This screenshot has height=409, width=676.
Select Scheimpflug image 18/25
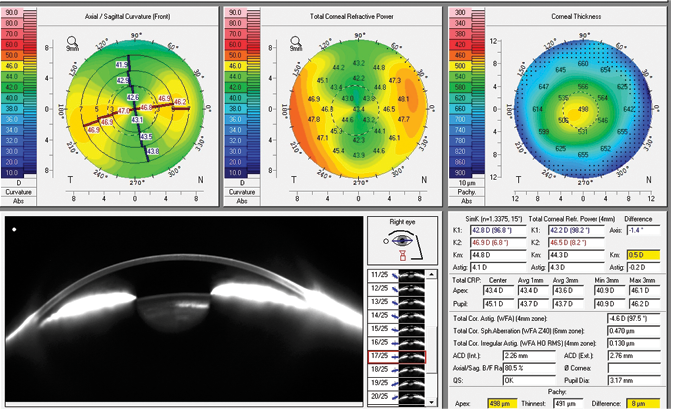point(397,369)
